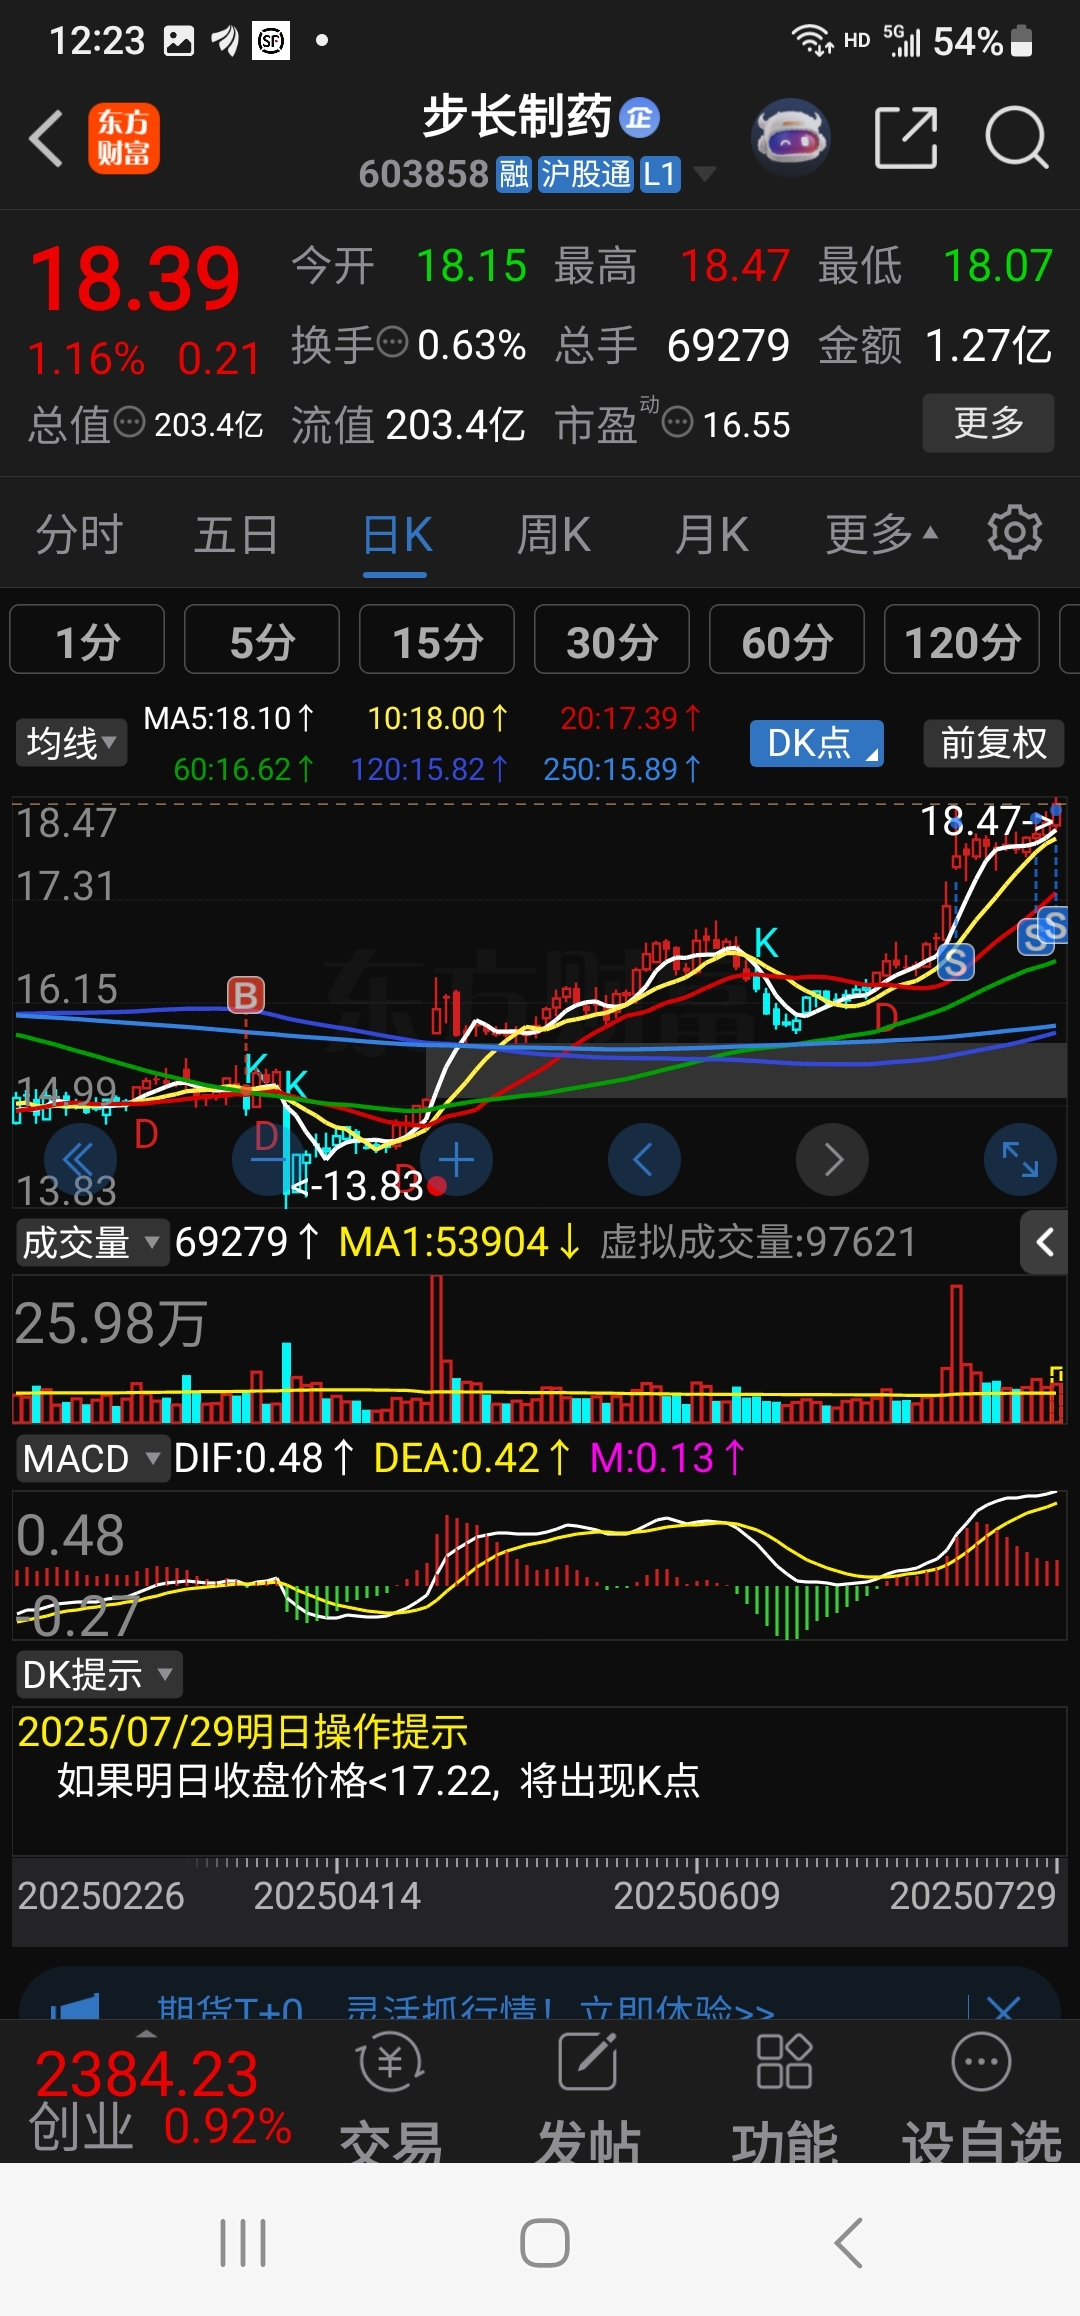The width and height of the screenshot is (1080, 2316).
Task: Select the 15分 period button
Action: (x=437, y=640)
